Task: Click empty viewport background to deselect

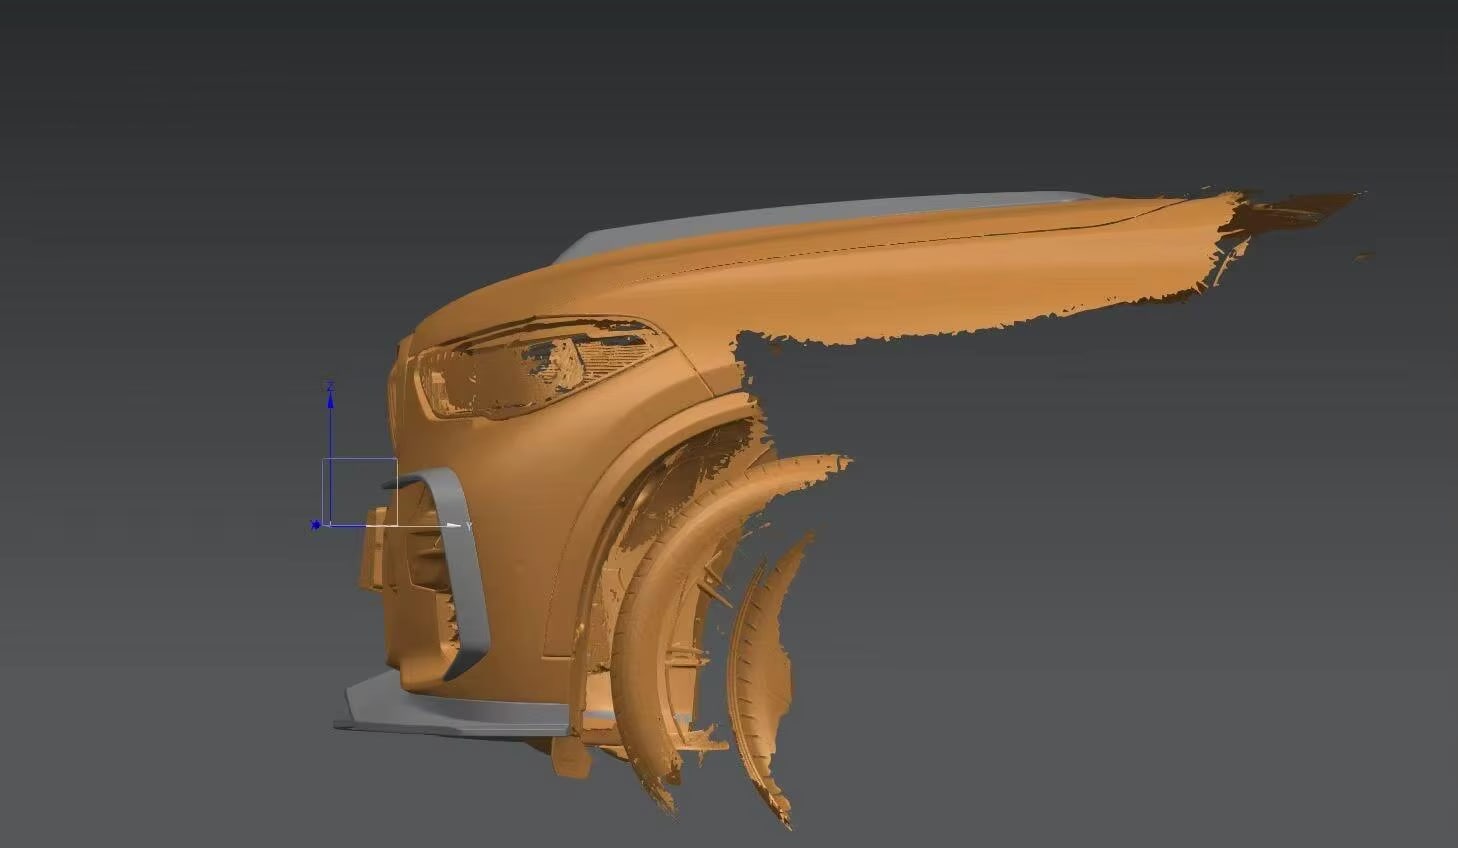Action: 1100,600
